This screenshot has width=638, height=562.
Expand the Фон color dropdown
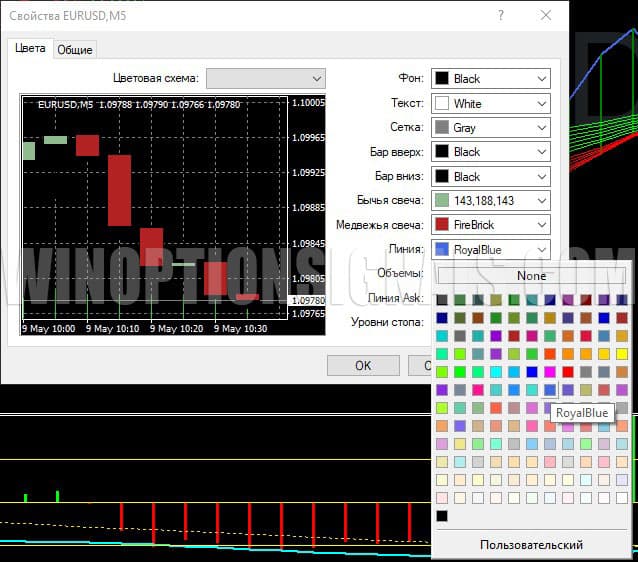[490, 78]
